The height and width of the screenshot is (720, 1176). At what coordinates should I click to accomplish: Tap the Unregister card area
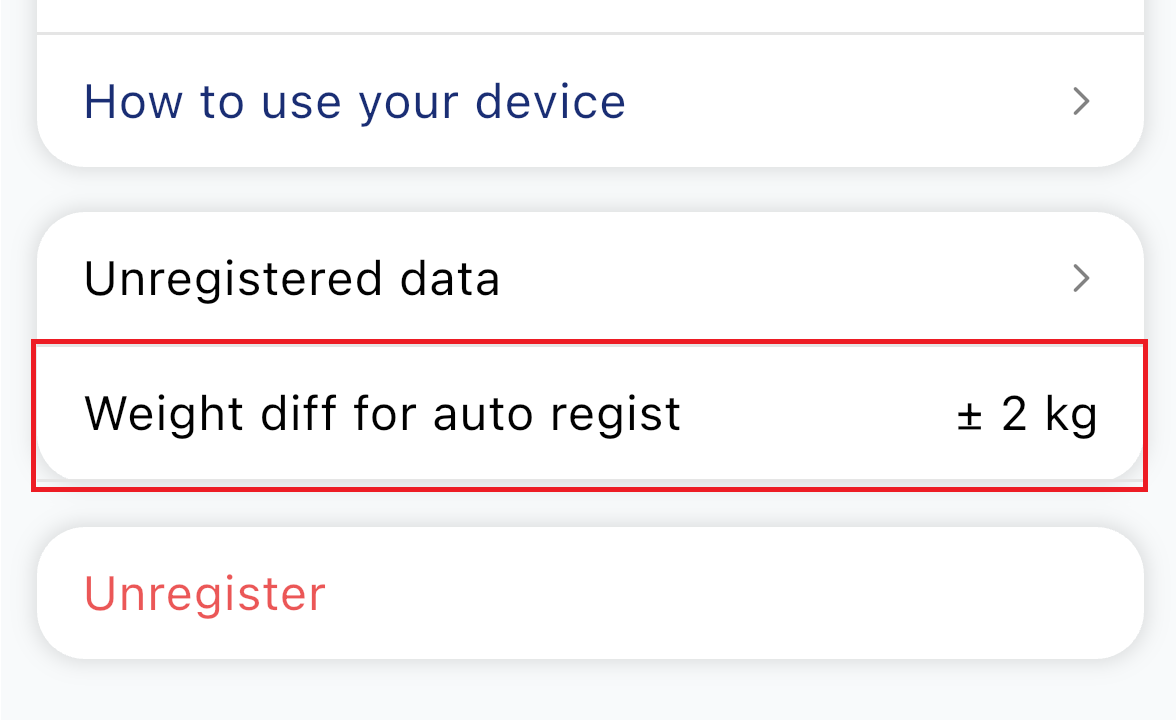point(700,593)
